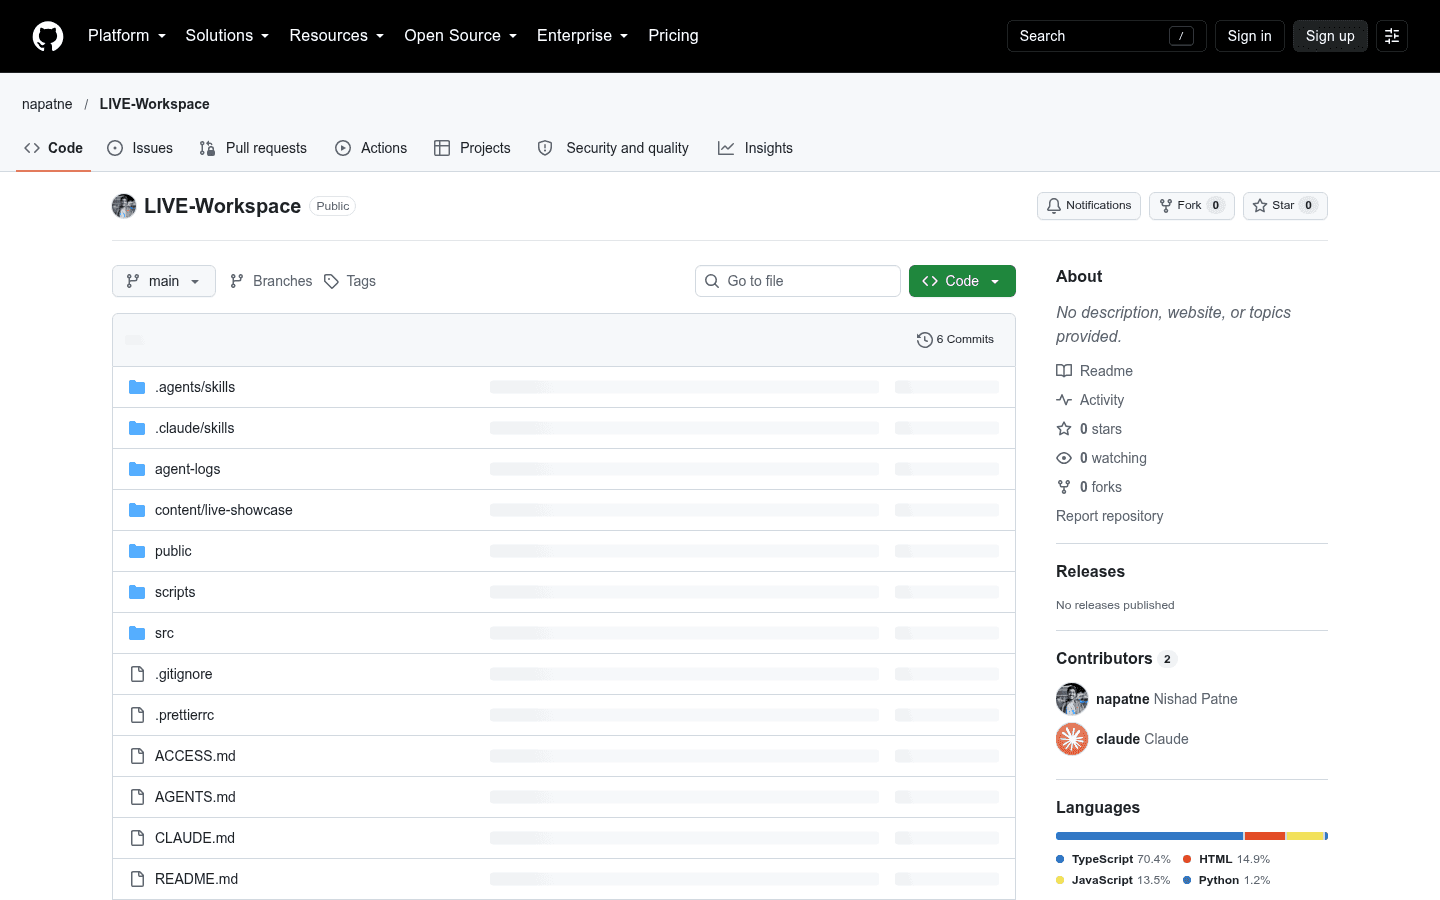This screenshot has height=900, width=1440.
Task: Open the src folder
Action: tap(164, 633)
